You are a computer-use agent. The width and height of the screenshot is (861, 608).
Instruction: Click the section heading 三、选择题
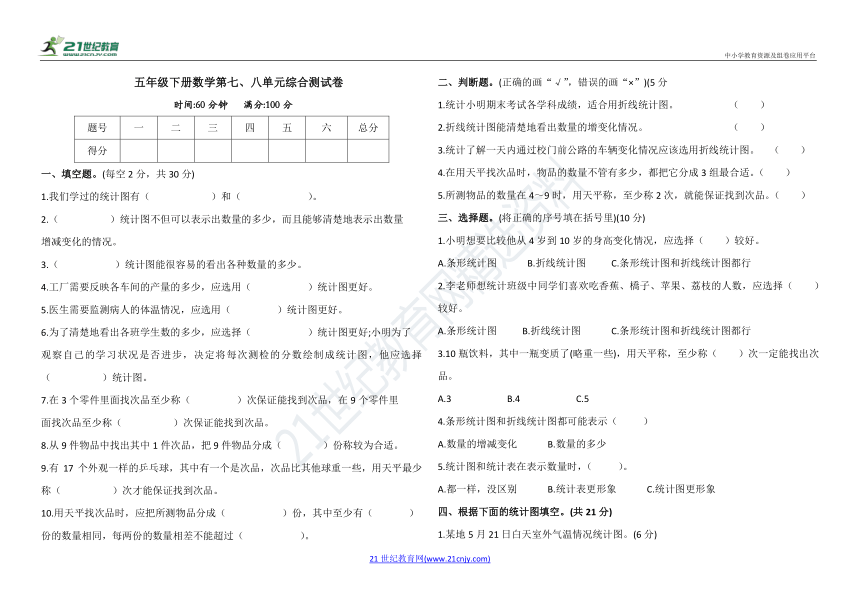click(466, 218)
